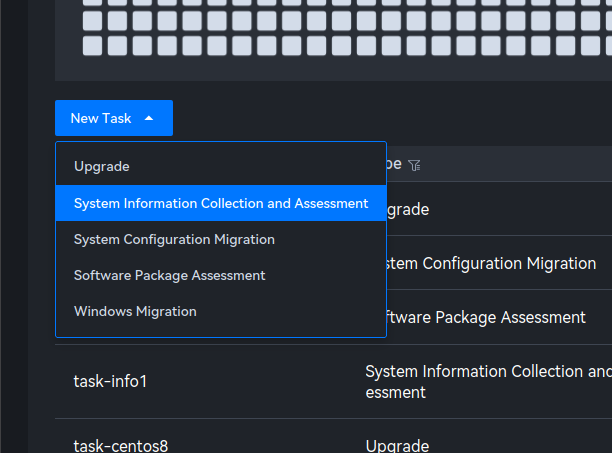
Task: Click Upgrade cell right of highlighted menu option
Action: (x=409, y=209)
